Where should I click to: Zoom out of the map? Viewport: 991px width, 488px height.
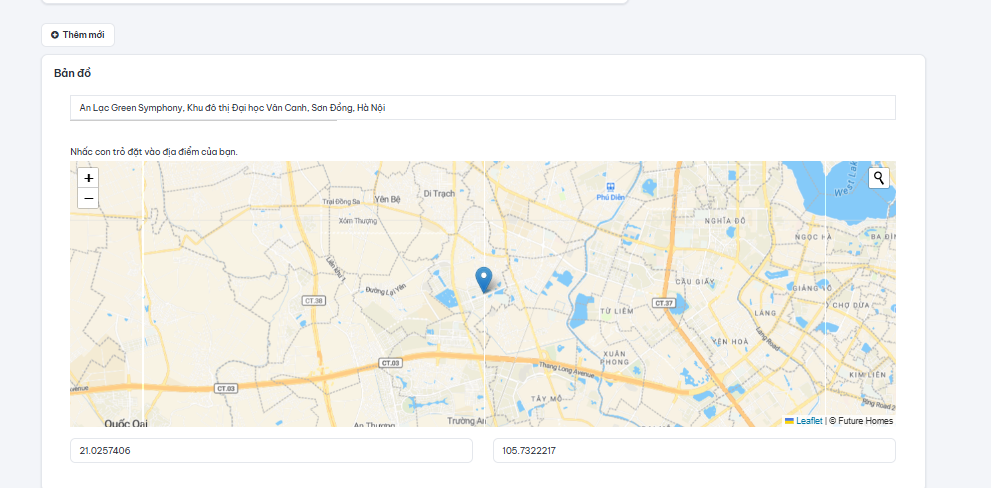pos(88,198)
